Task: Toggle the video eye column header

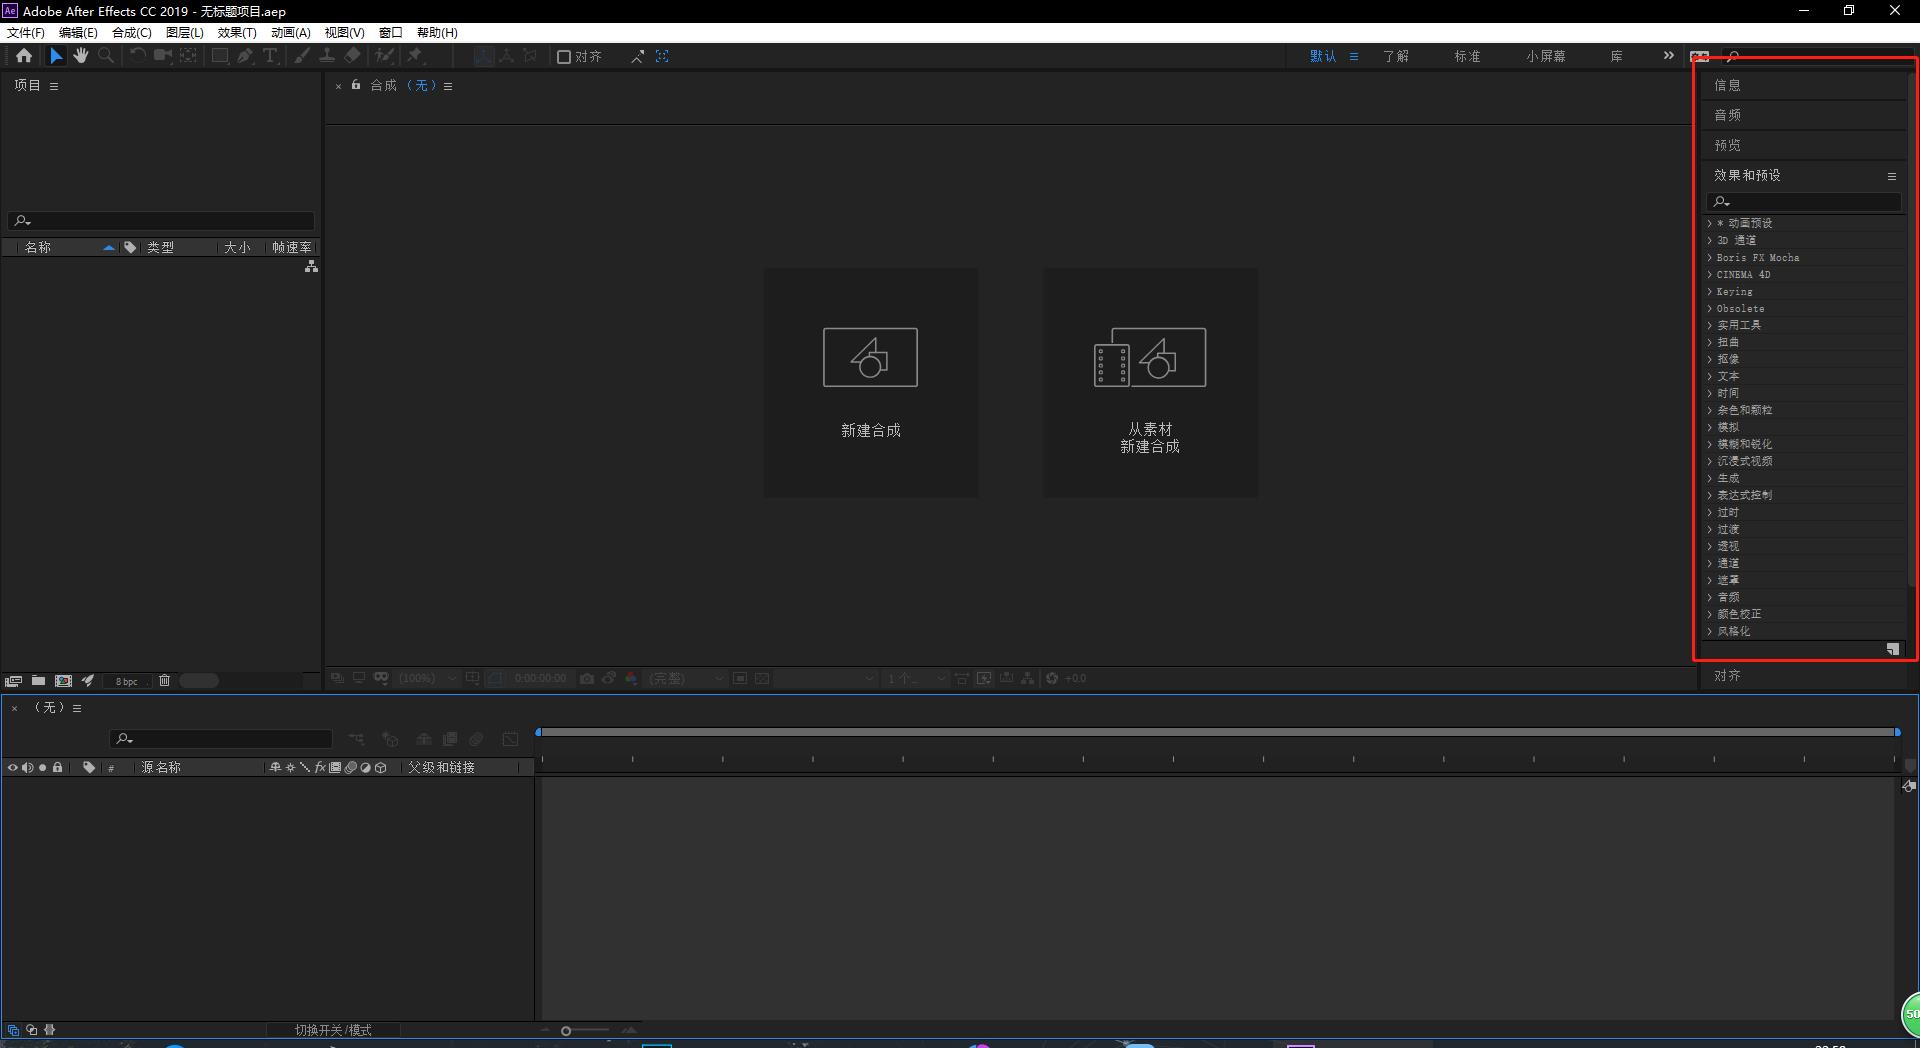Action: [x=13, y=767]
